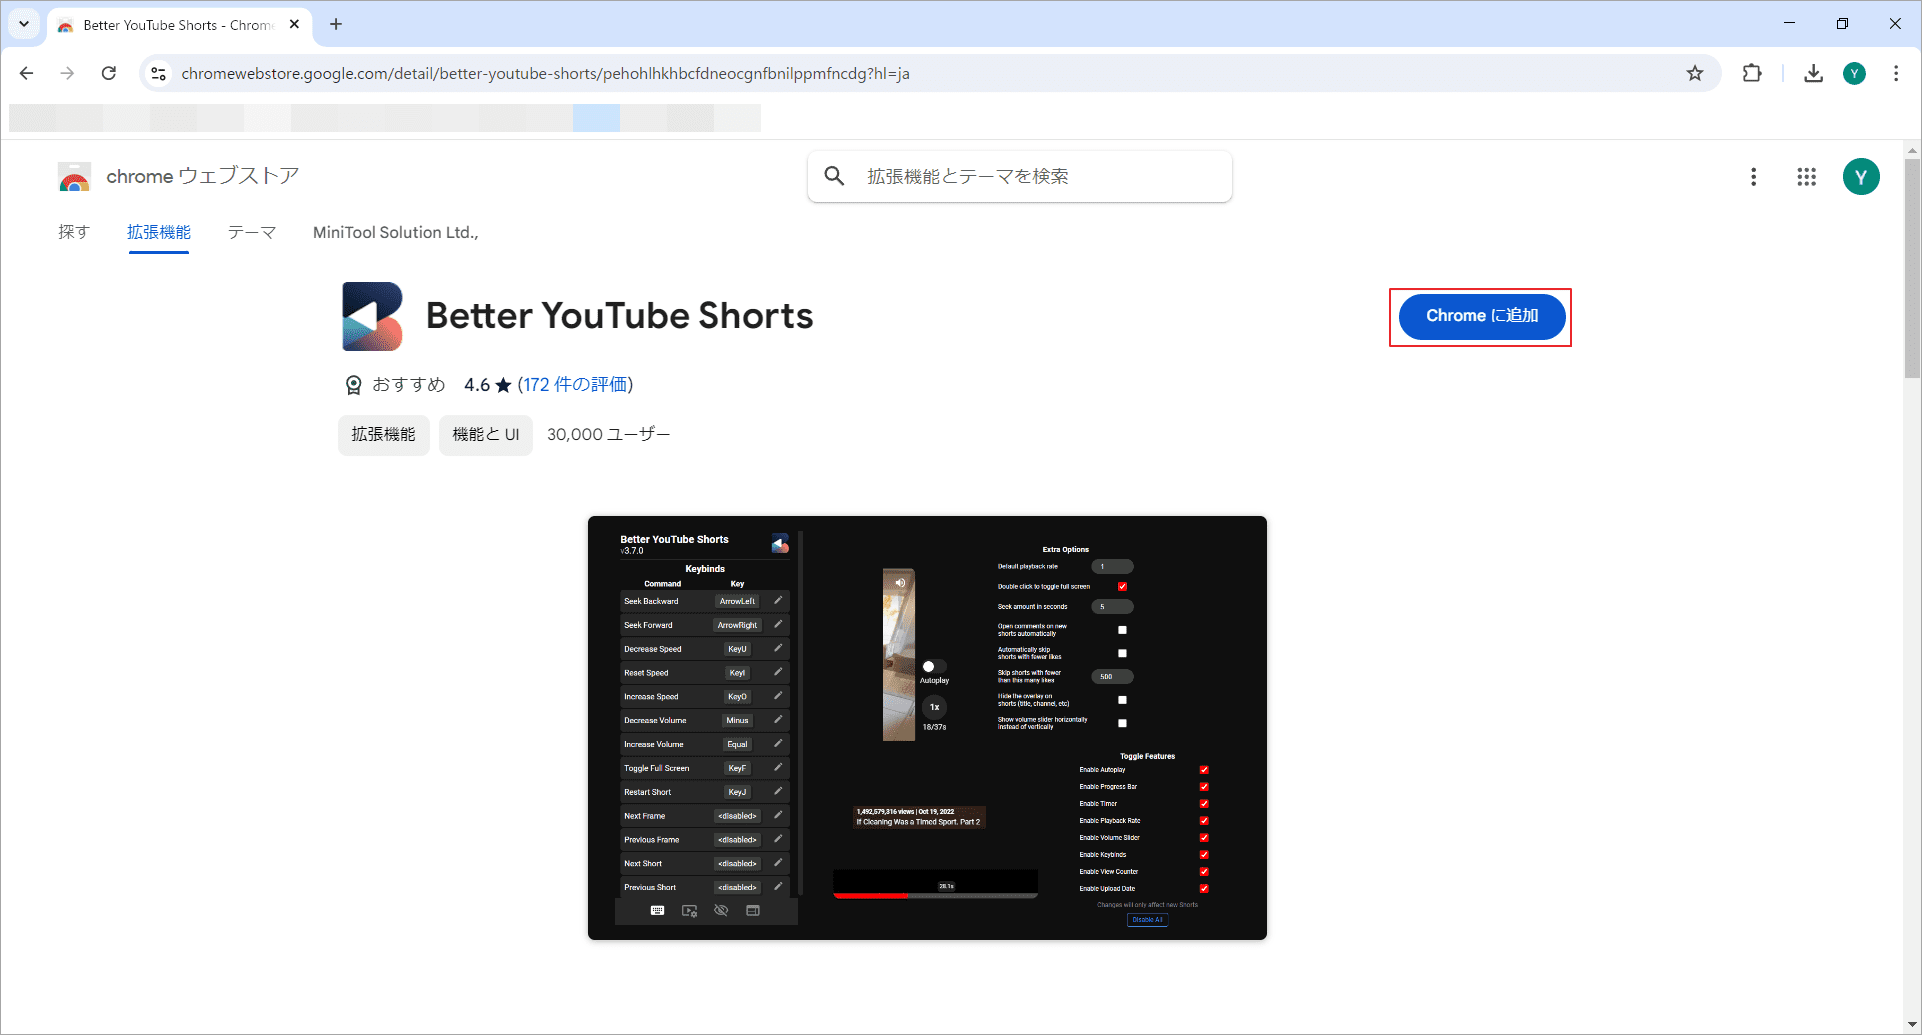The width and height of the screenshot is (1922, 1035).
Task: Open the 172 件の評価 reviews link
Action: tap(575, 385)
